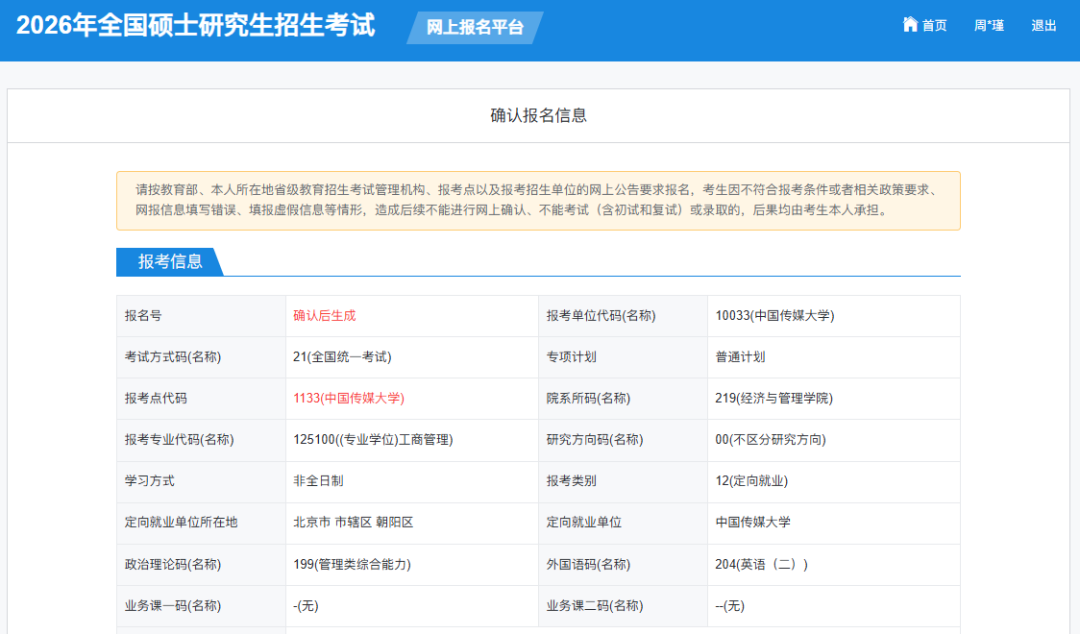Click the yellow notice banner text

click(540, 201)
